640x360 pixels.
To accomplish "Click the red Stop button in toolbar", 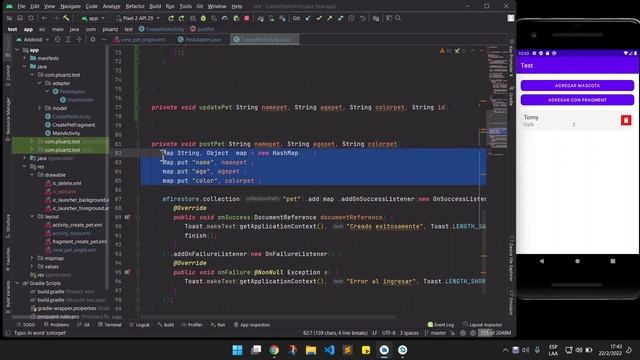I will (247, 18).
